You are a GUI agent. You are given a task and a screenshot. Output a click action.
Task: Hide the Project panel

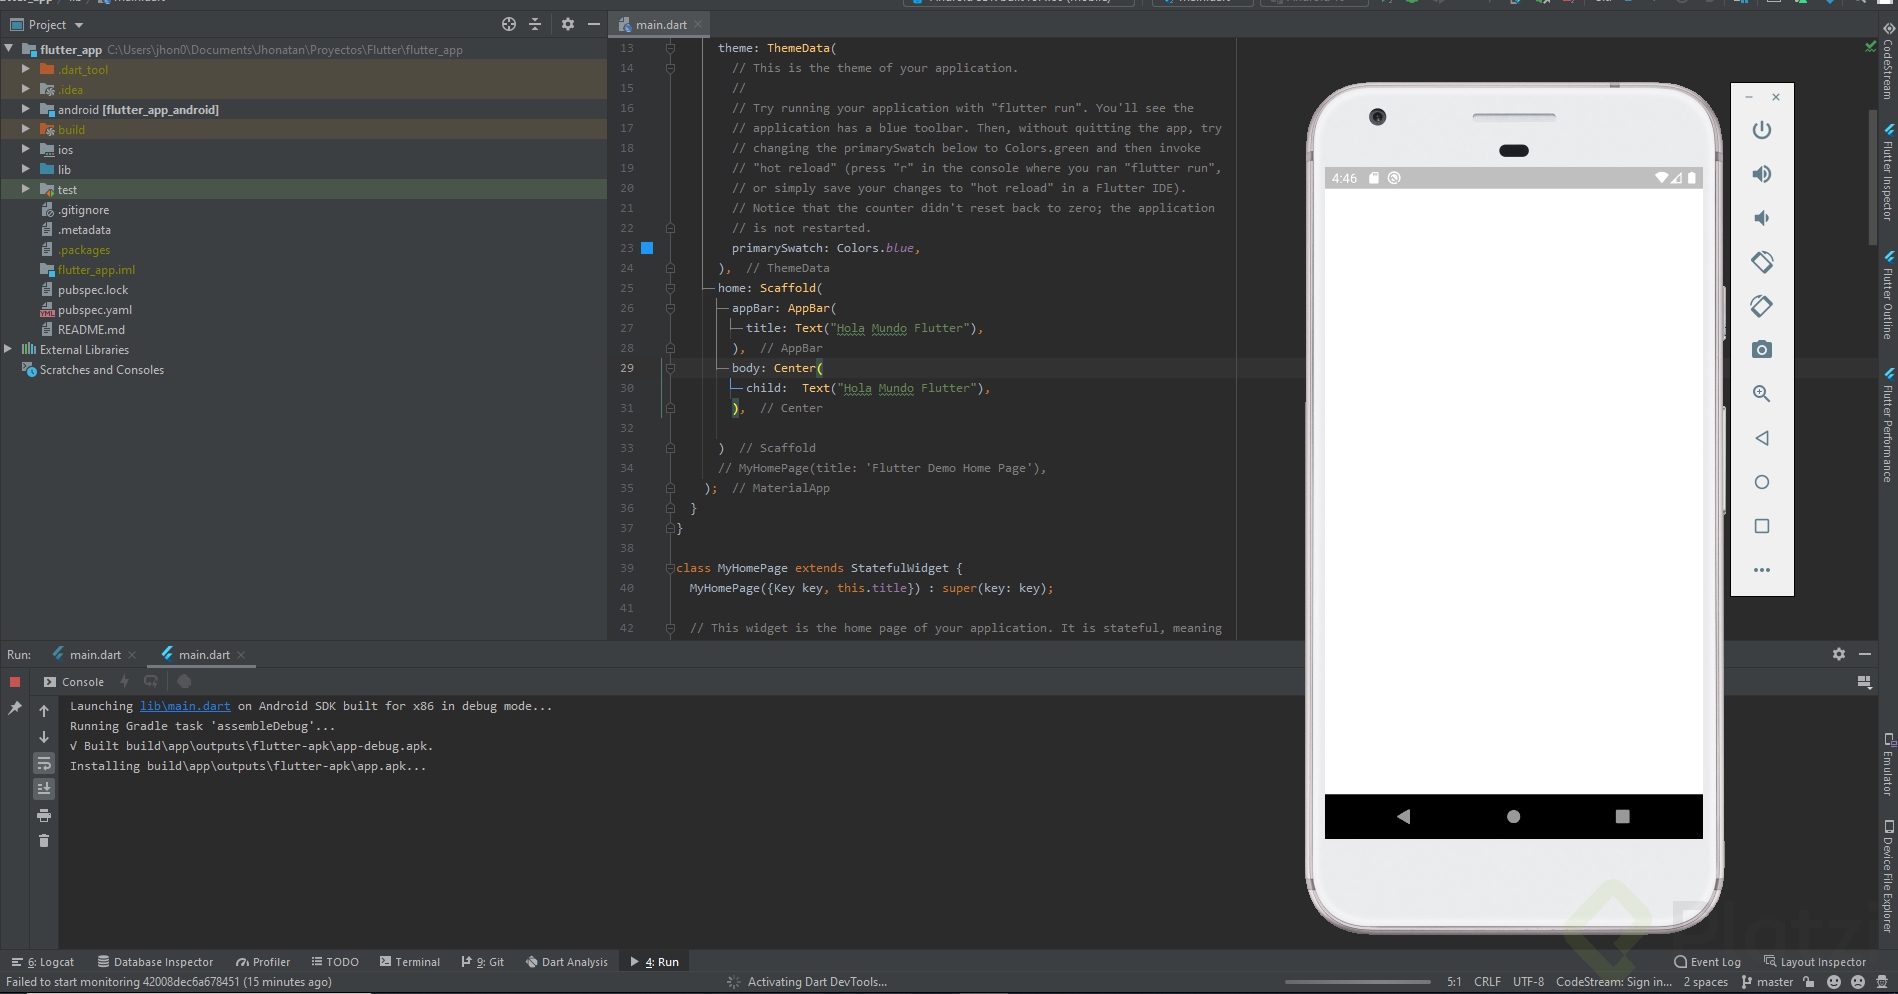594,24
